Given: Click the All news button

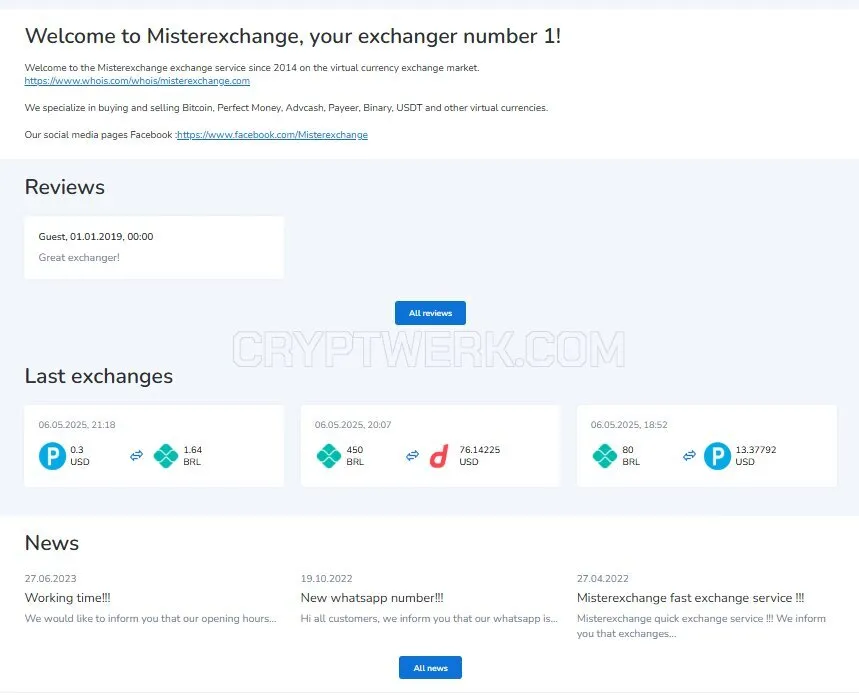Looking at the screenshot, I should [430, 668].
